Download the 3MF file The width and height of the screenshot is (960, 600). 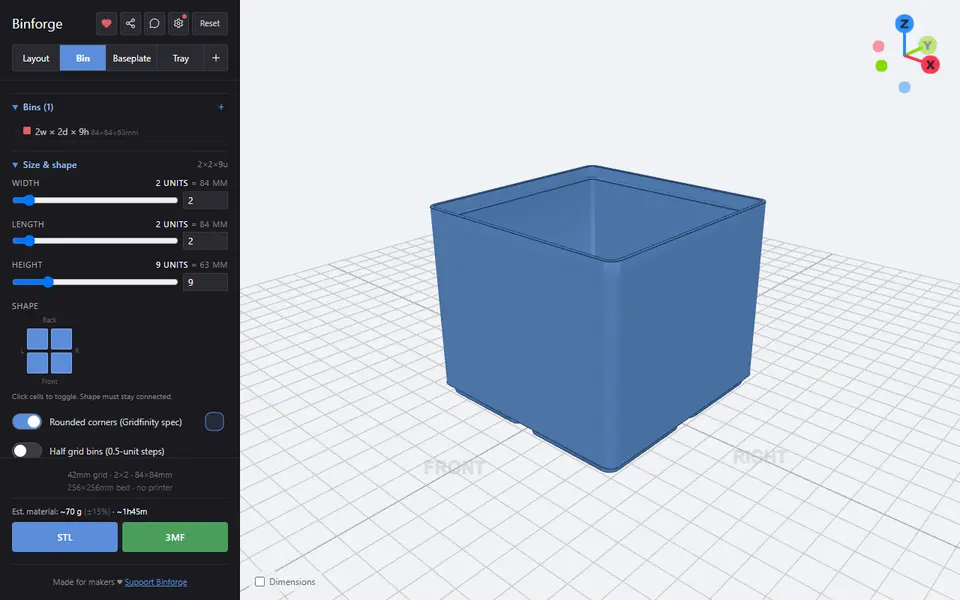tap(175, 537)
